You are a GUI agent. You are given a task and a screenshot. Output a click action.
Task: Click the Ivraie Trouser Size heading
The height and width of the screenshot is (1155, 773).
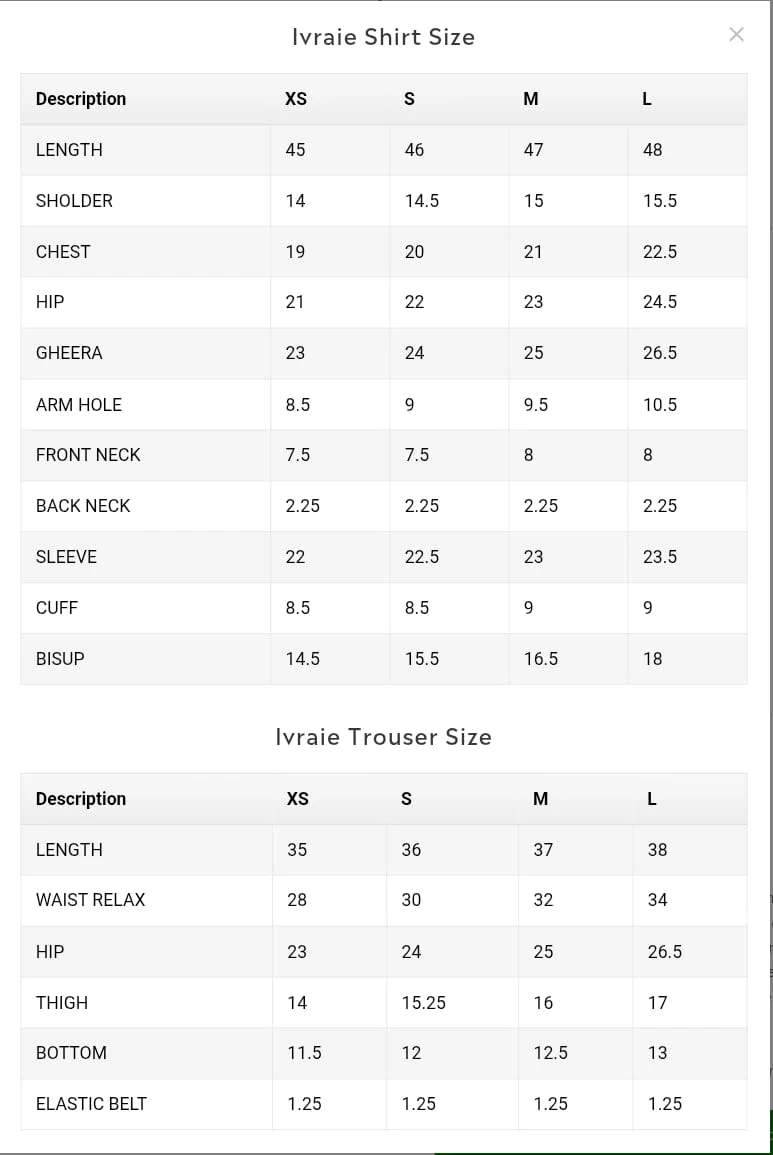point(383,737)
